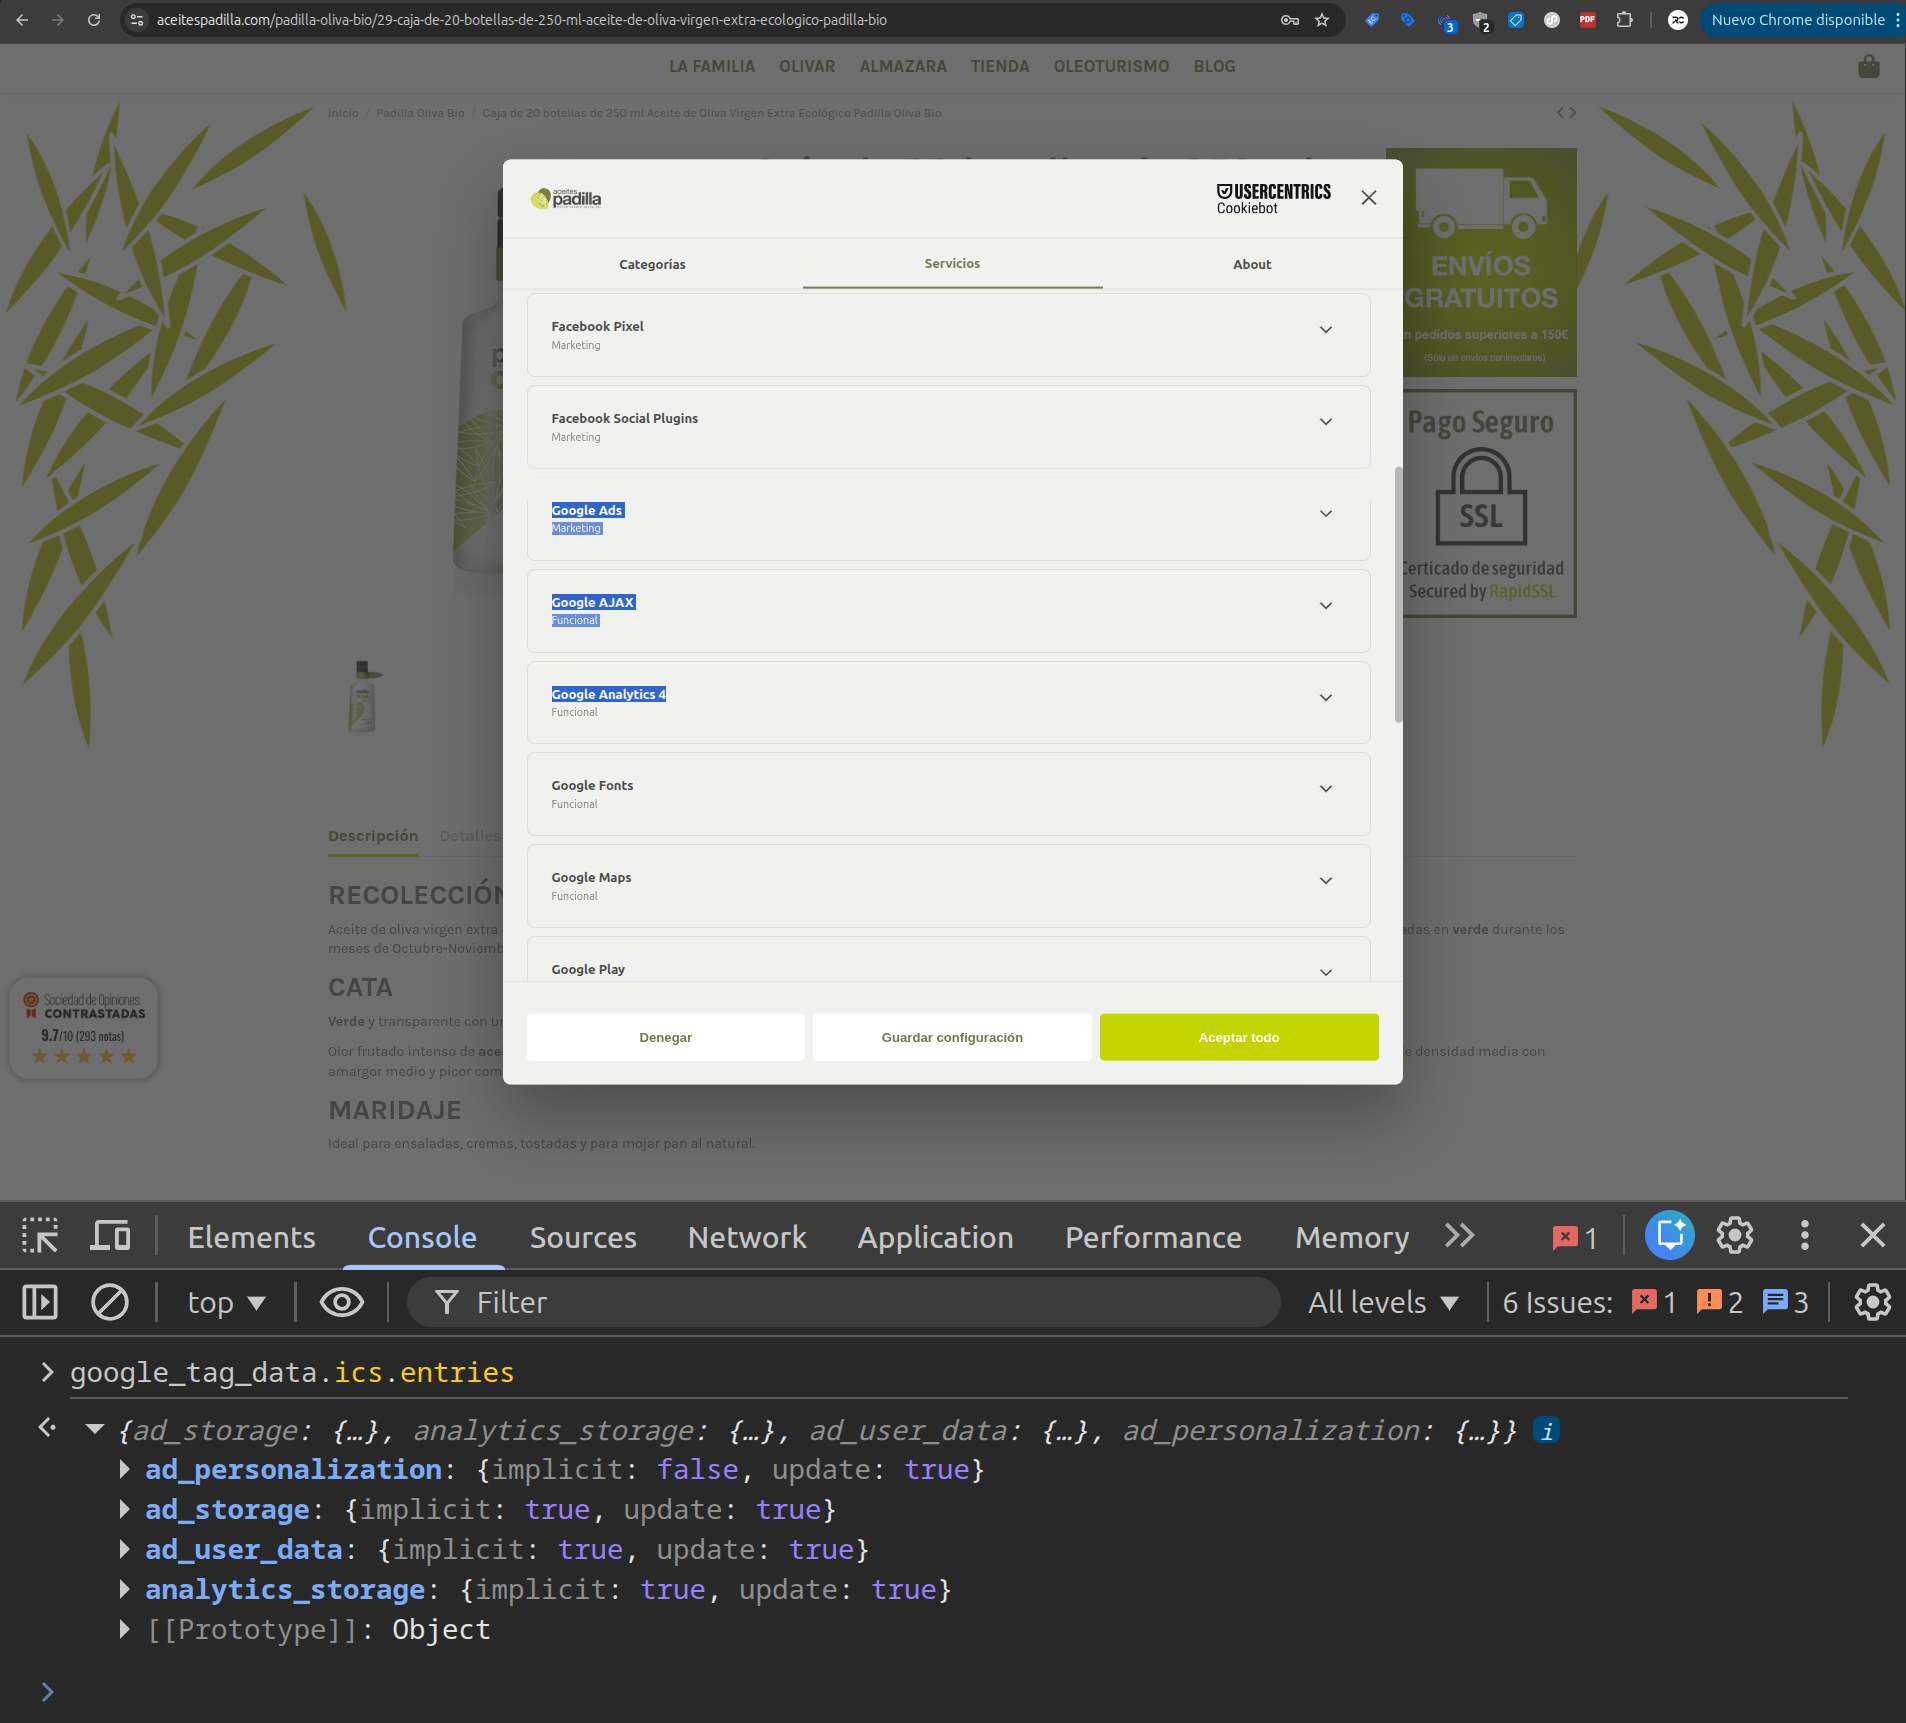Open console settings gear icon
The image size is (1906, 1723).
1873,1302
